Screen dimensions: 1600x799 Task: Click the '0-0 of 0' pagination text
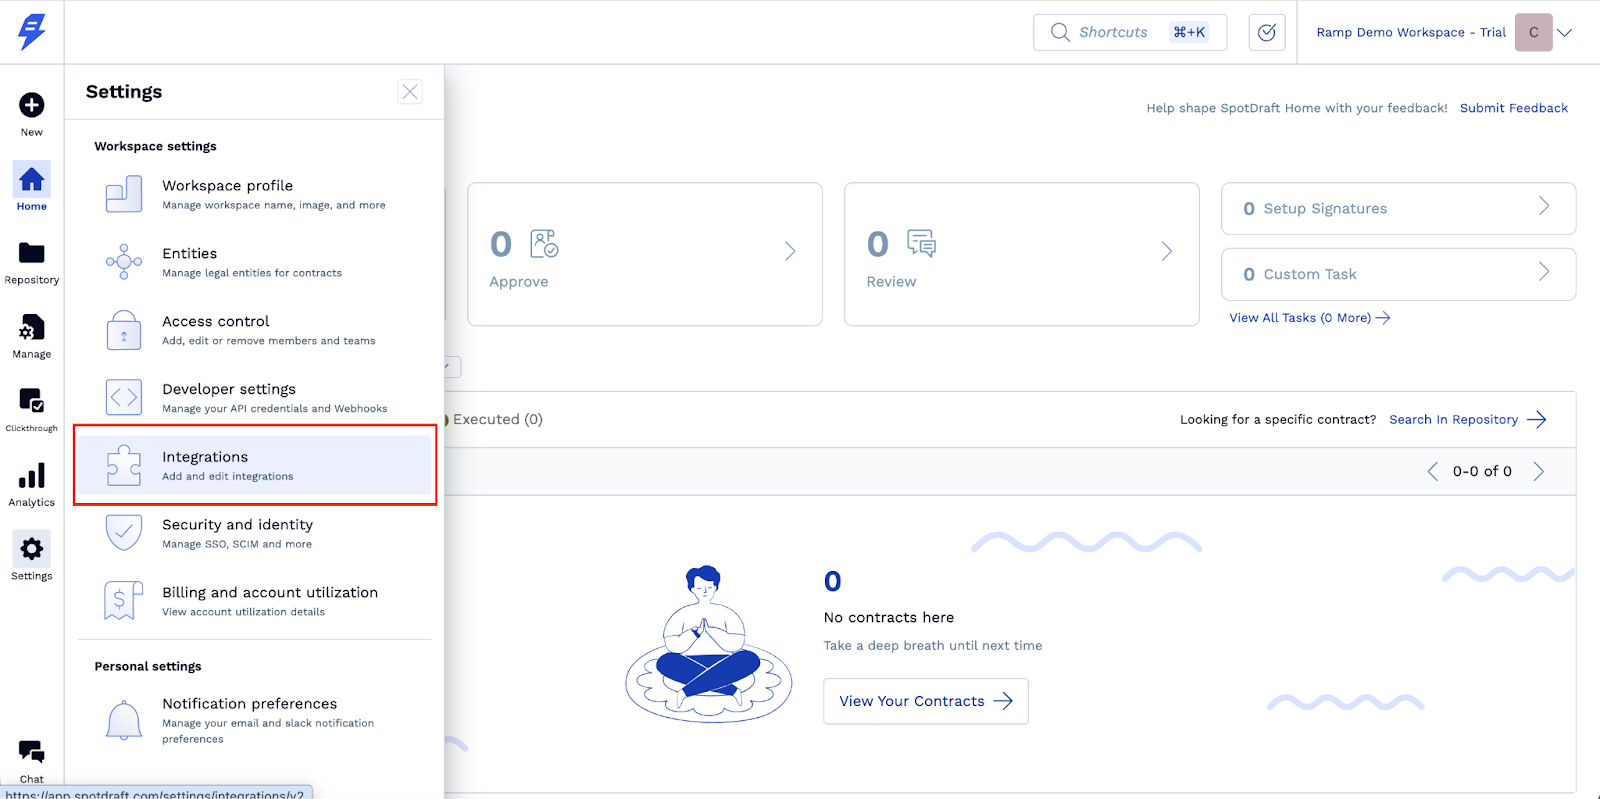1482,471
